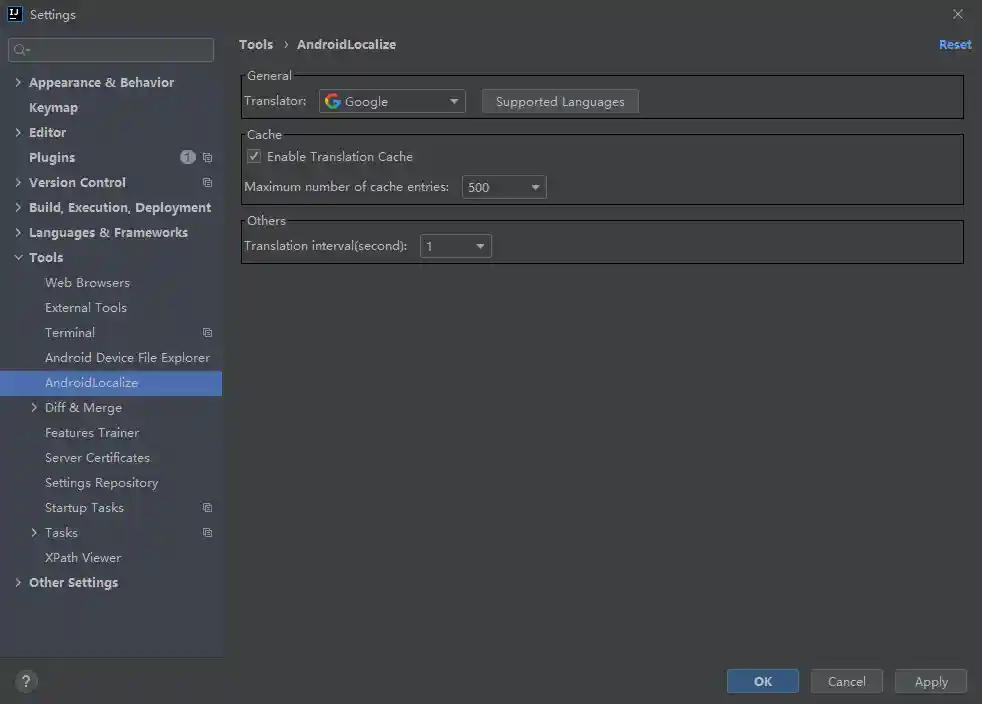Click the Reset link

click(x=954, y=45)
